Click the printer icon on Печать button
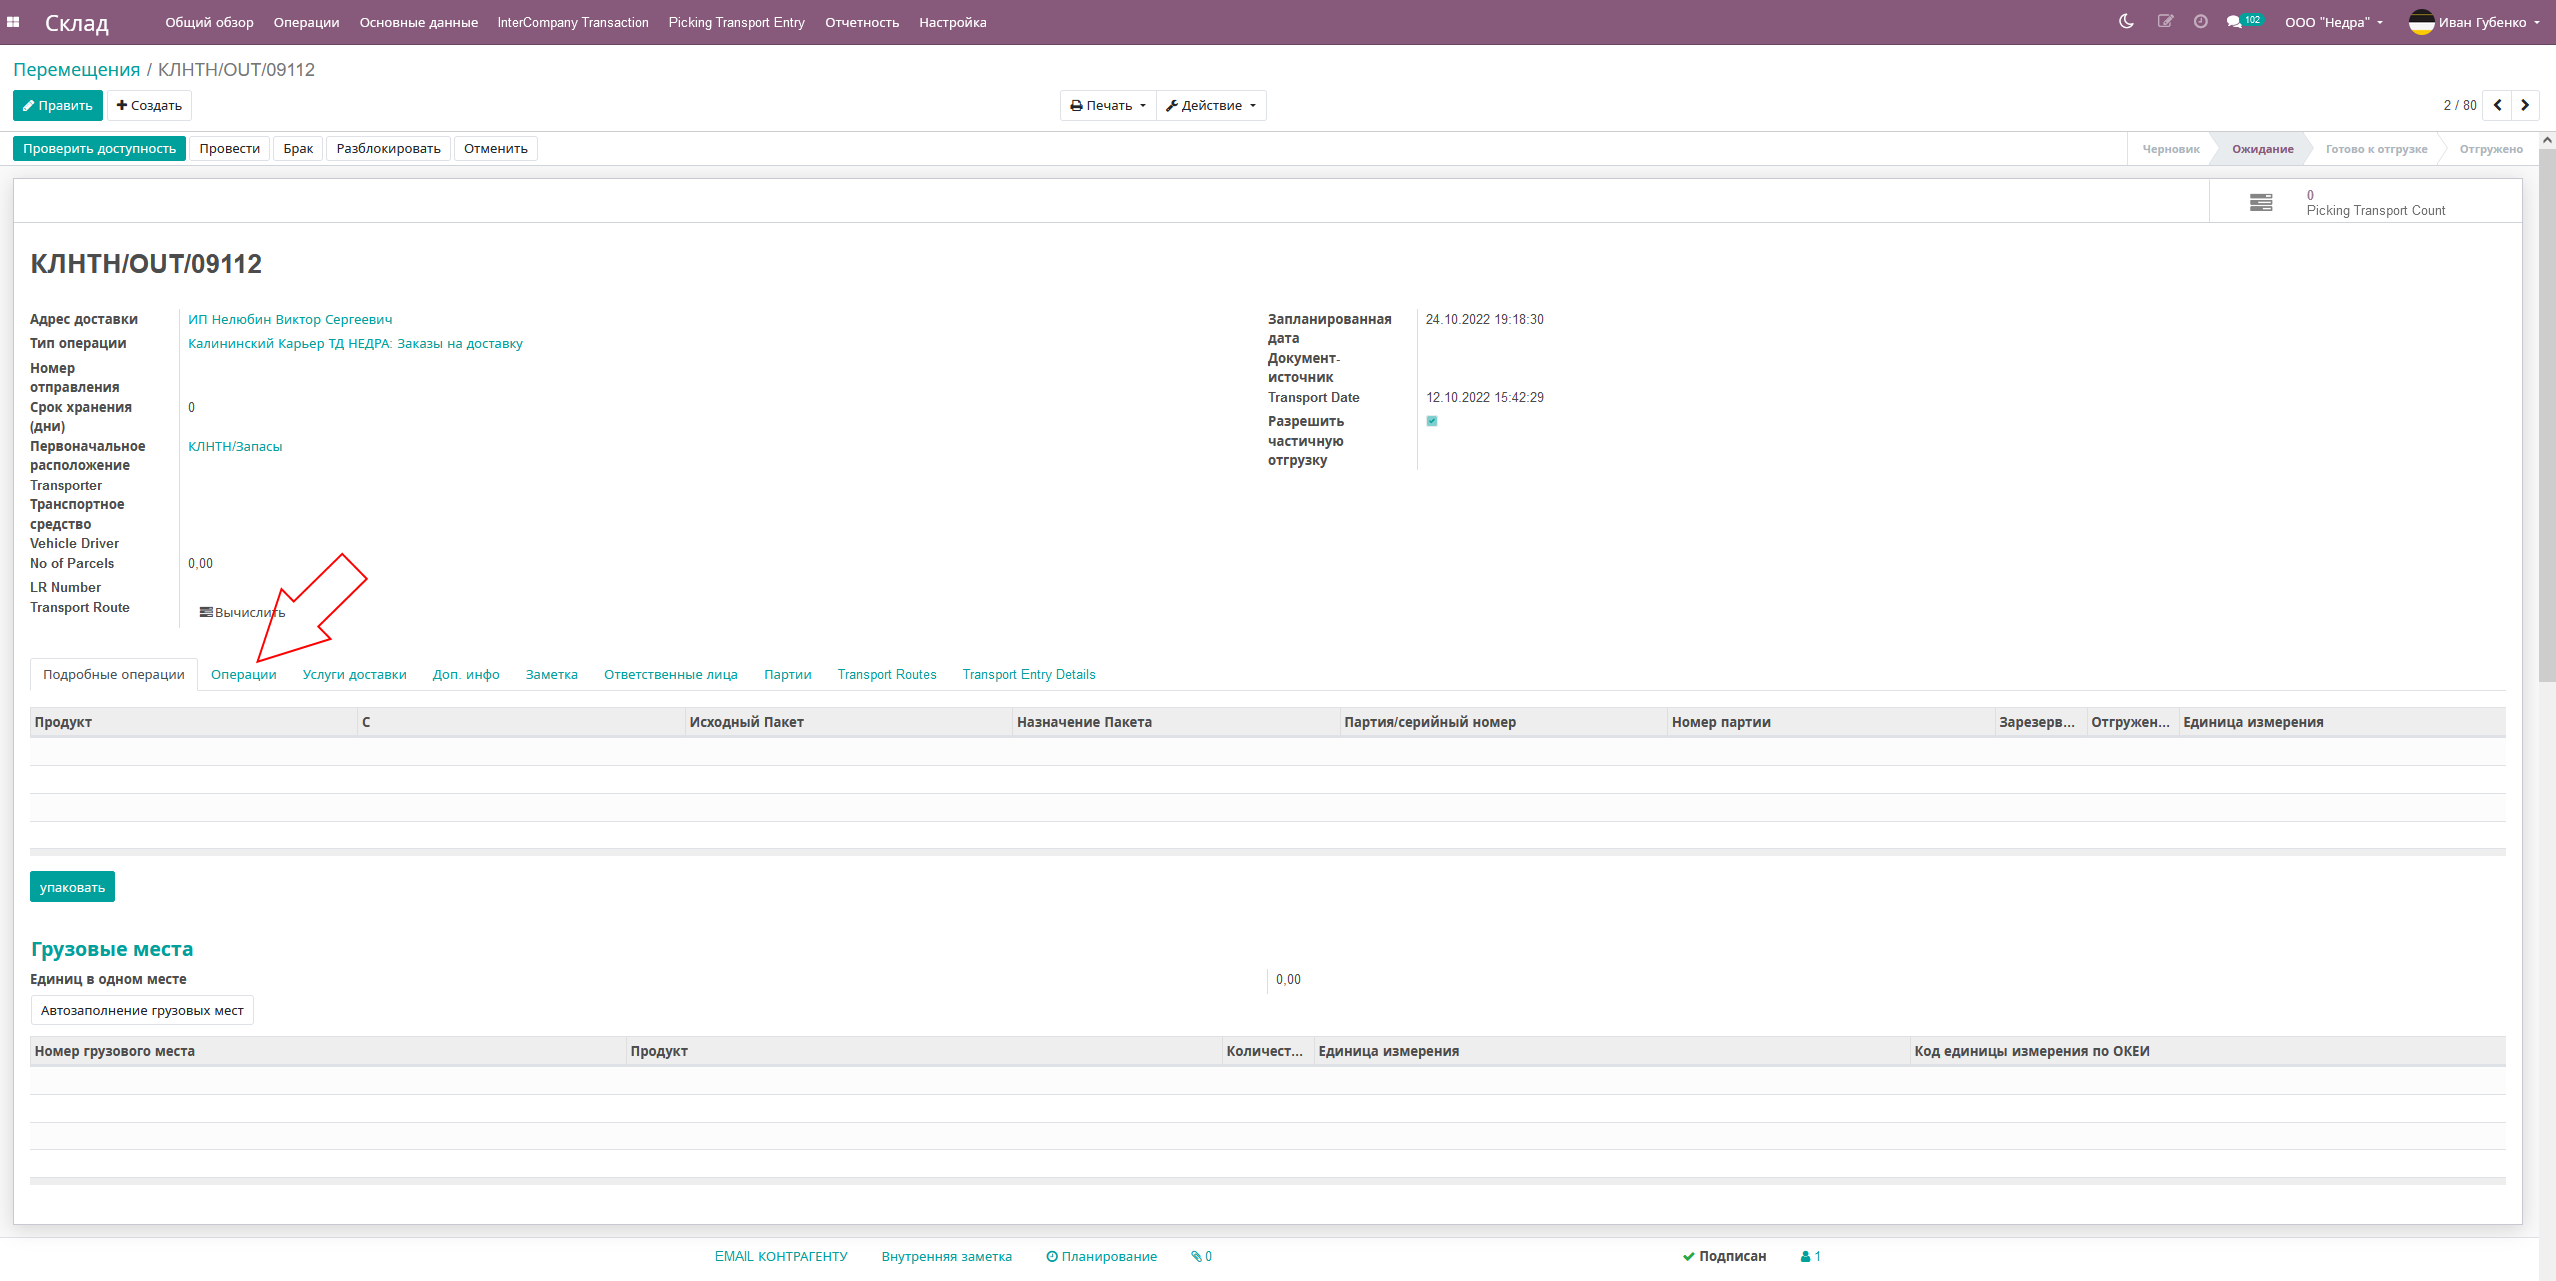Viewport: 2556px width, 1281px height. [x=1076, y=105]
